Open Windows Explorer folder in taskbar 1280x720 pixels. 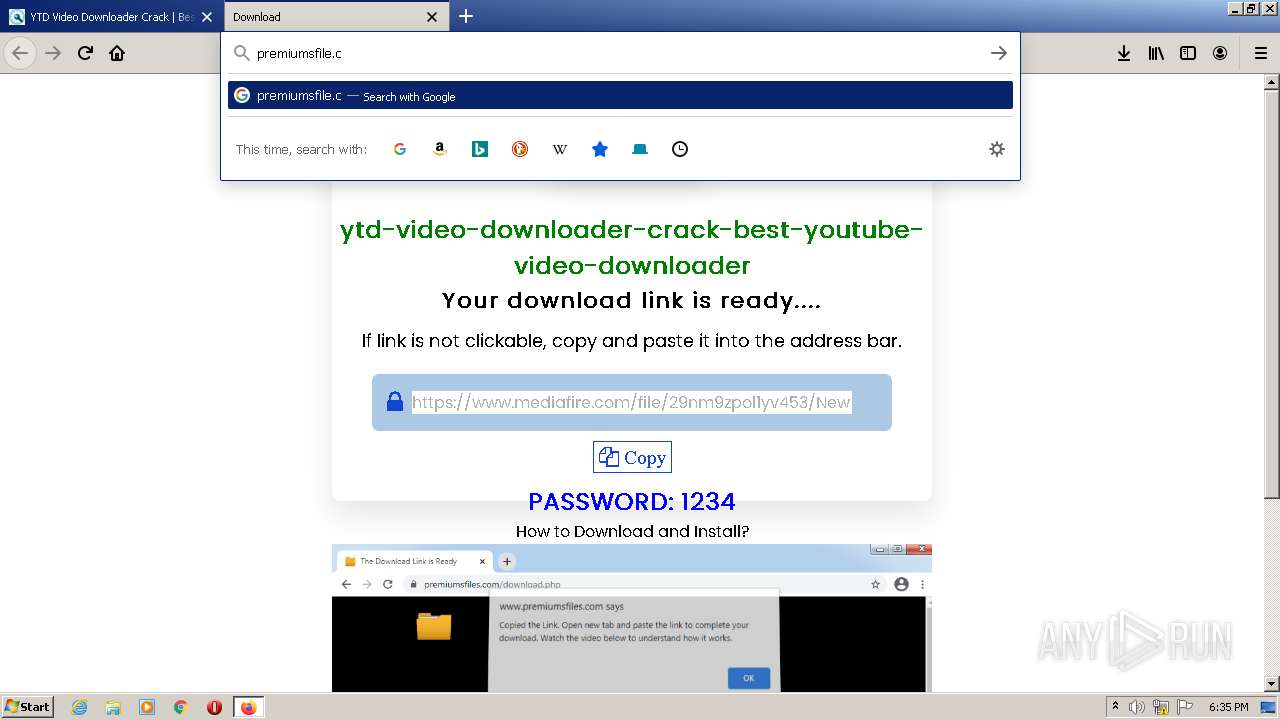pyautogui.click(x=113, y=707)
